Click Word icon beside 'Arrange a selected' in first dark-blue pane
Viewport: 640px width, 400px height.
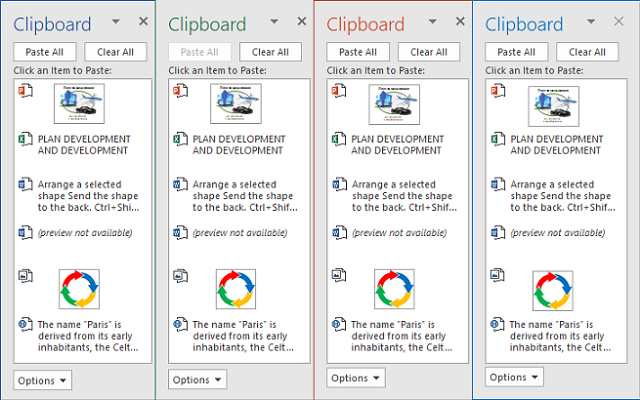click(x=25, y=184)
